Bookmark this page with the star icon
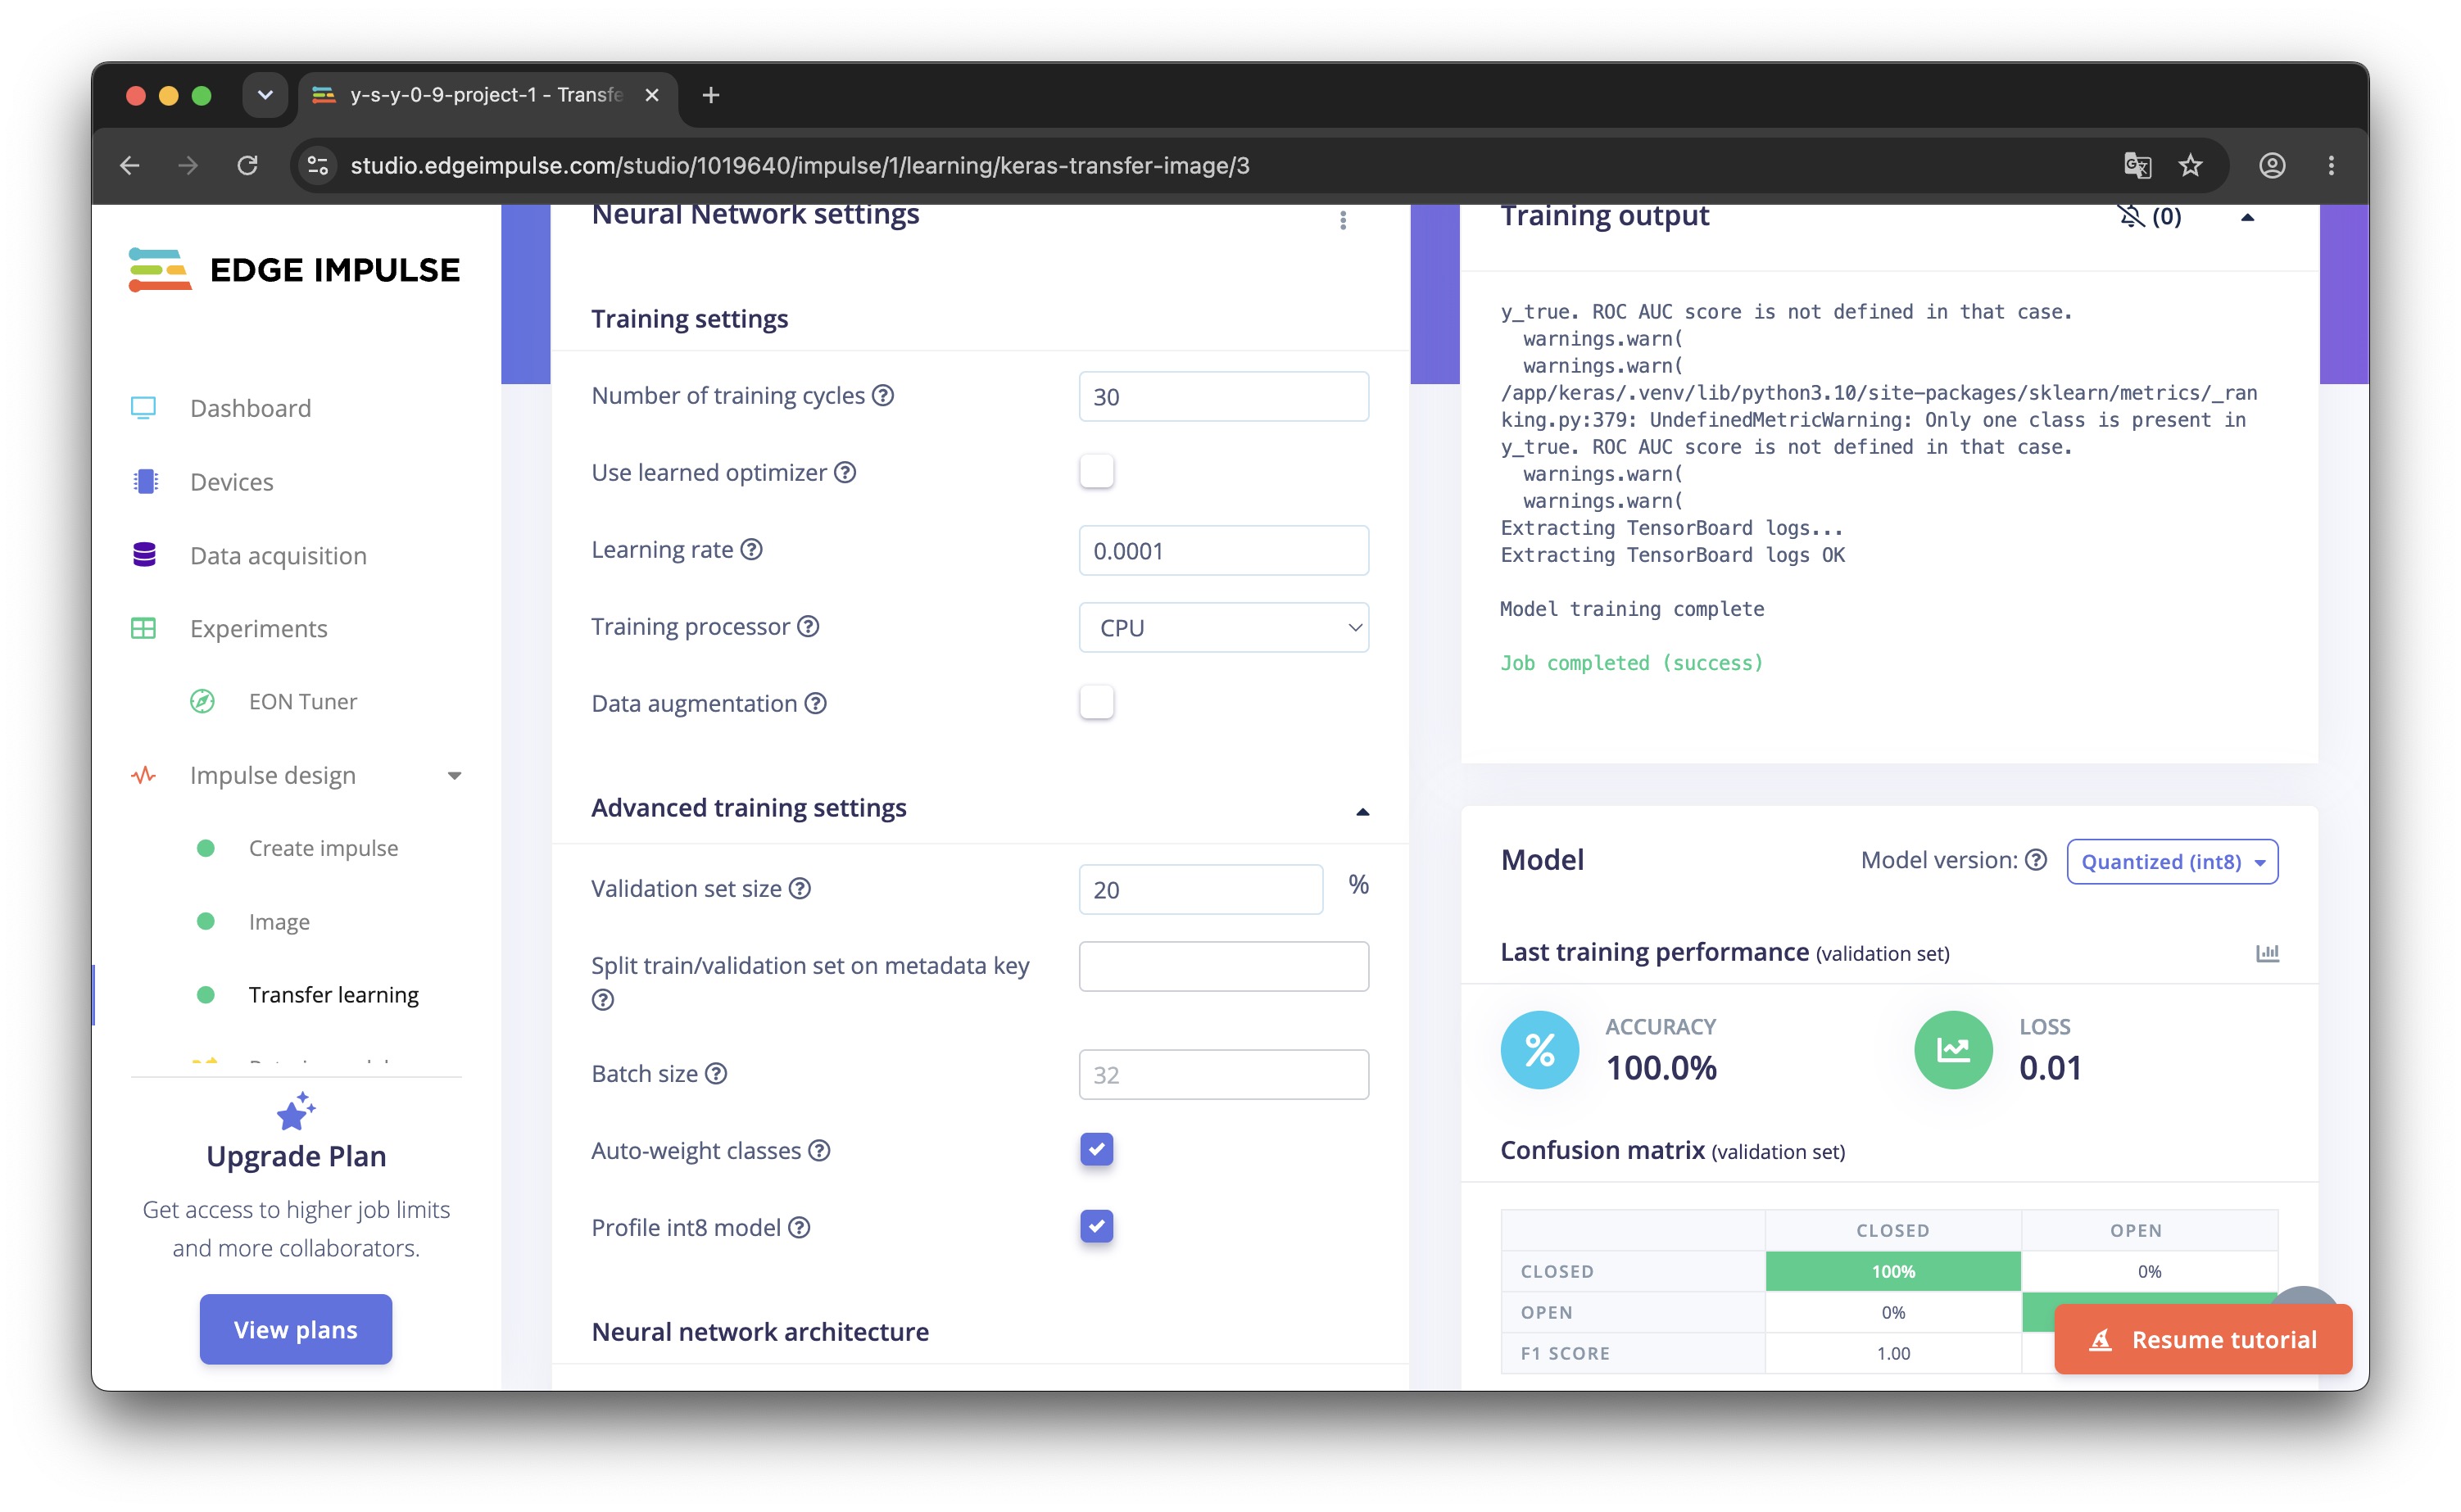The width and height of the screenshot is (2461, 1512). click(2190, 165)
